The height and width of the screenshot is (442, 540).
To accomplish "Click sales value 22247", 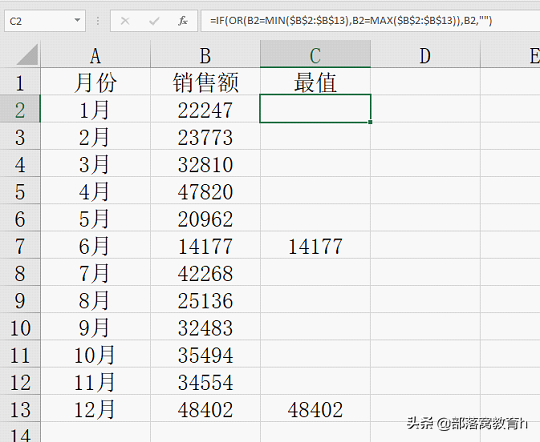I will 205,110.
